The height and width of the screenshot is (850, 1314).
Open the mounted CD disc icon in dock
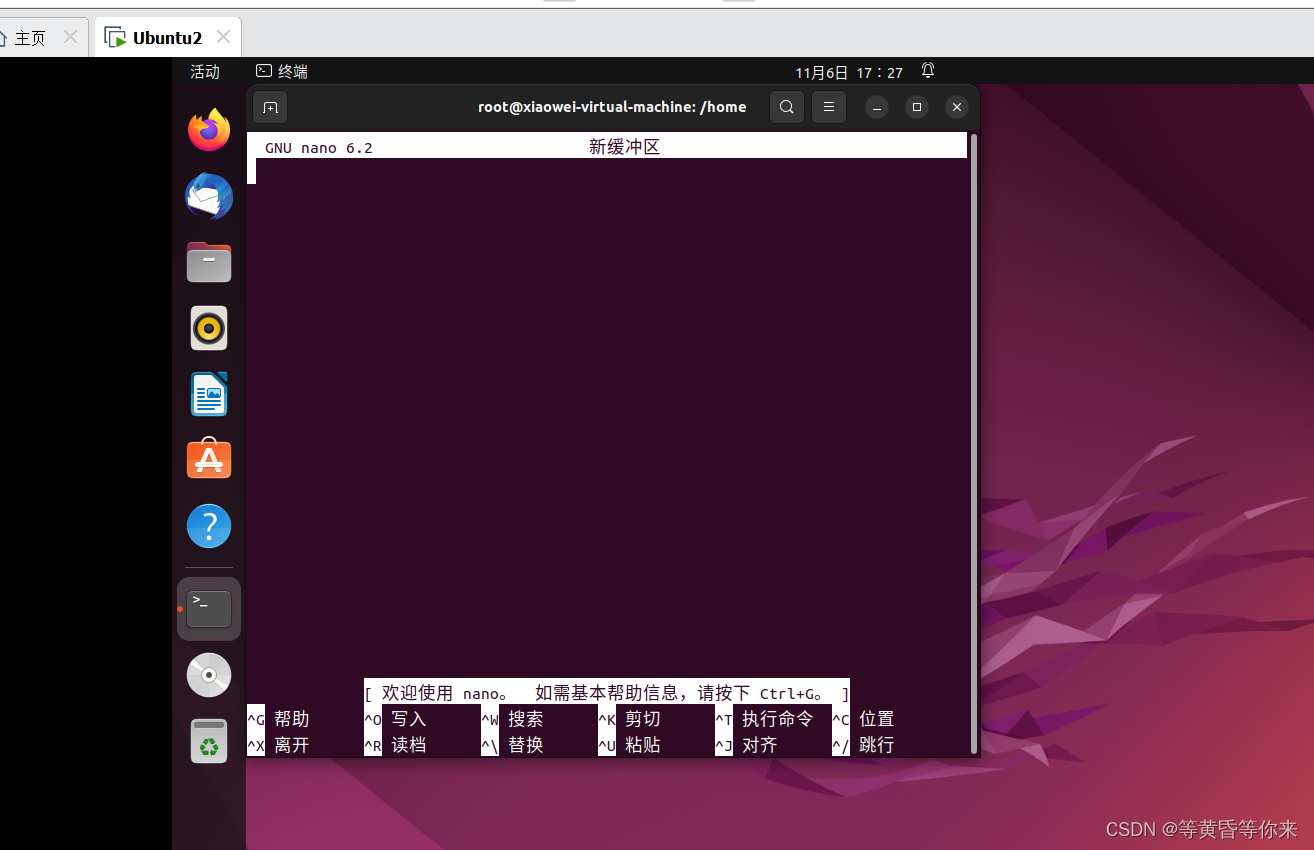208,674
